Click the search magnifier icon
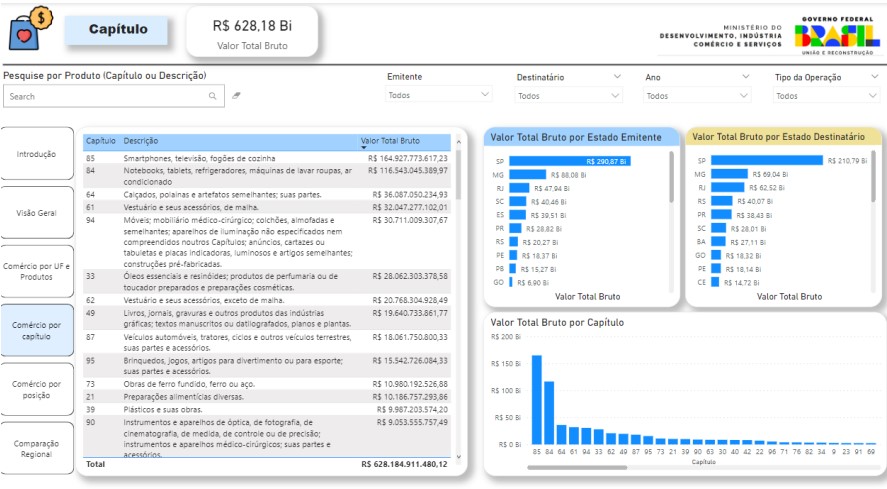The height and width of the screenshot is (489, 887). (213, 97)
